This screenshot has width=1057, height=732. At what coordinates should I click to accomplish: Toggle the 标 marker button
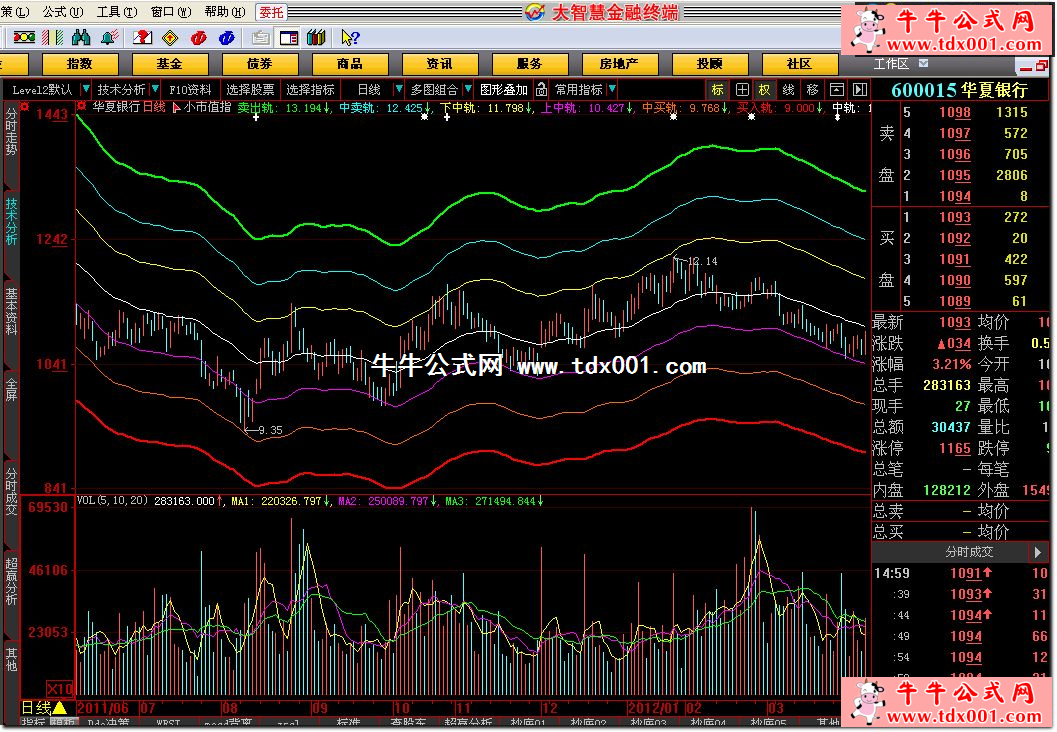click(x=717, y=90)
